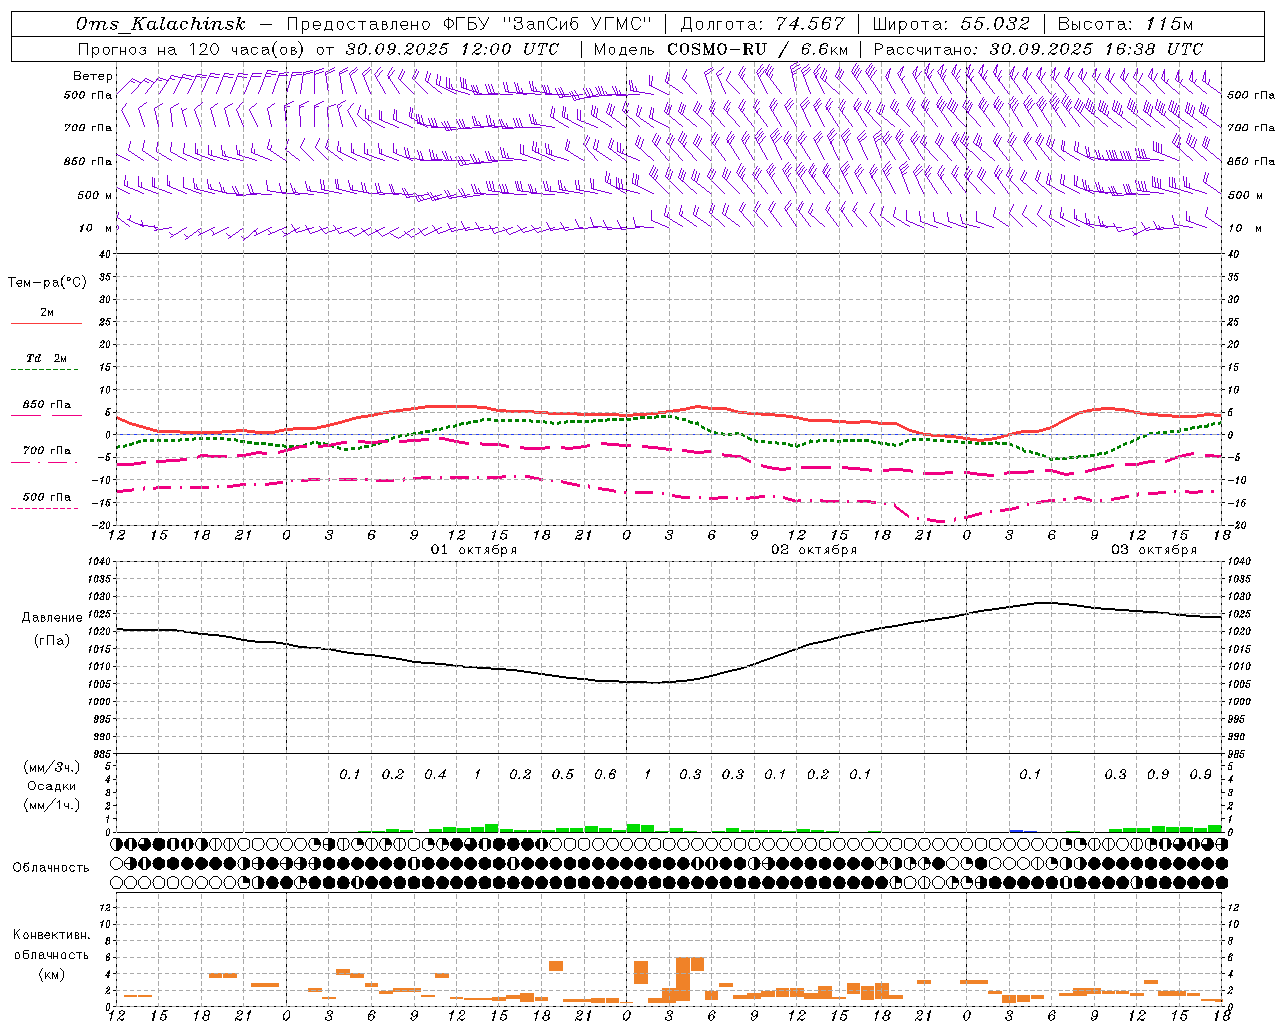The image size is (1280, 1024).
Task: Click the small blue precipitation bar on 03 октября
Action: [1016, 830]
